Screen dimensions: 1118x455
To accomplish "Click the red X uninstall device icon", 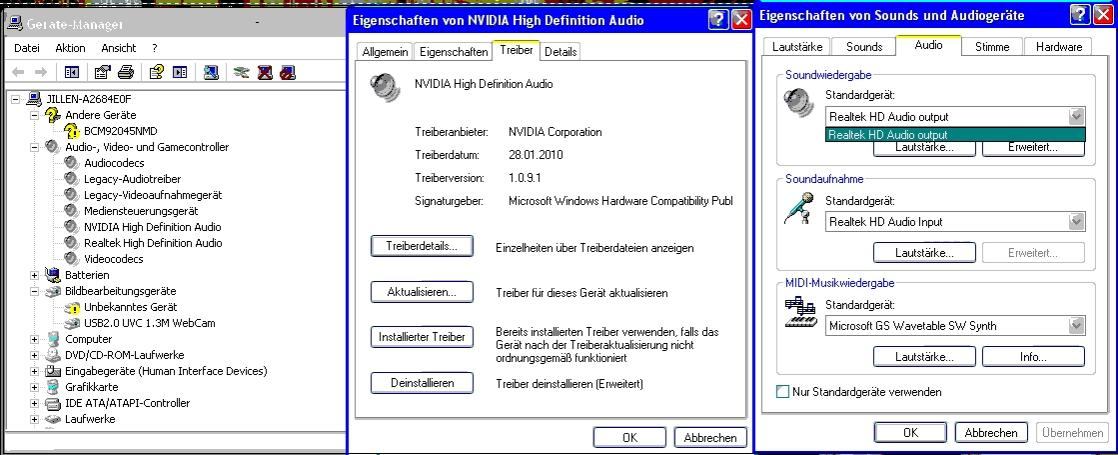I will pos(265,72).
